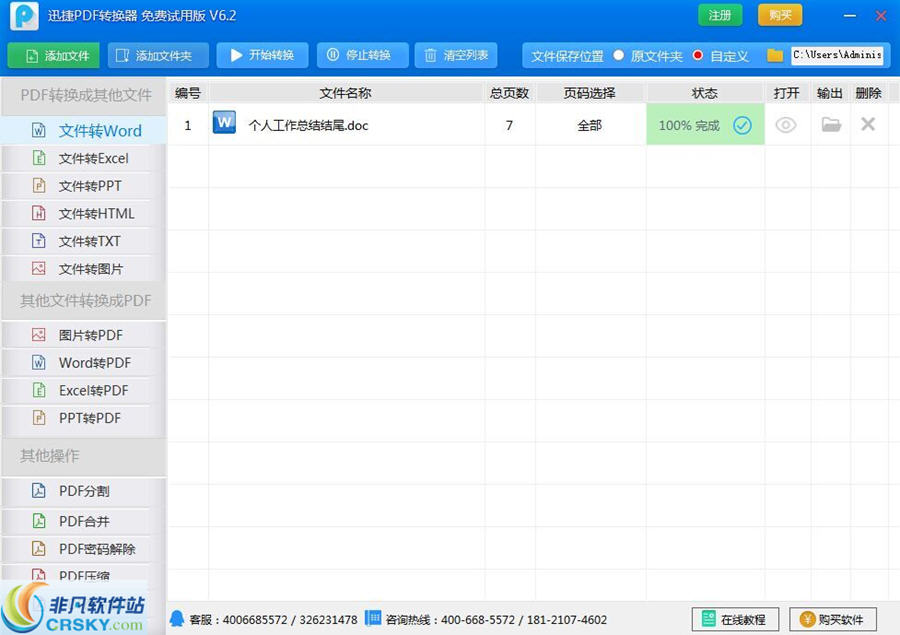Clear the list with 清空列表
The width and height of the screenshot is (900, 635).
pyautogui.click(x=456, y=56)
